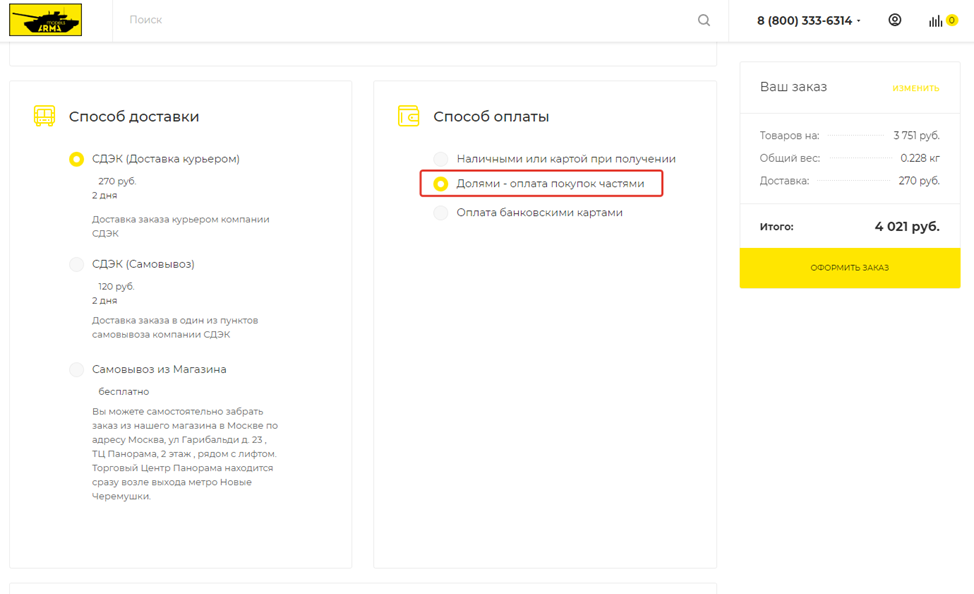Open the user account profile icon
Image resolution: width=974 pixels, height=594 pixels.
(x=895, y=20)
